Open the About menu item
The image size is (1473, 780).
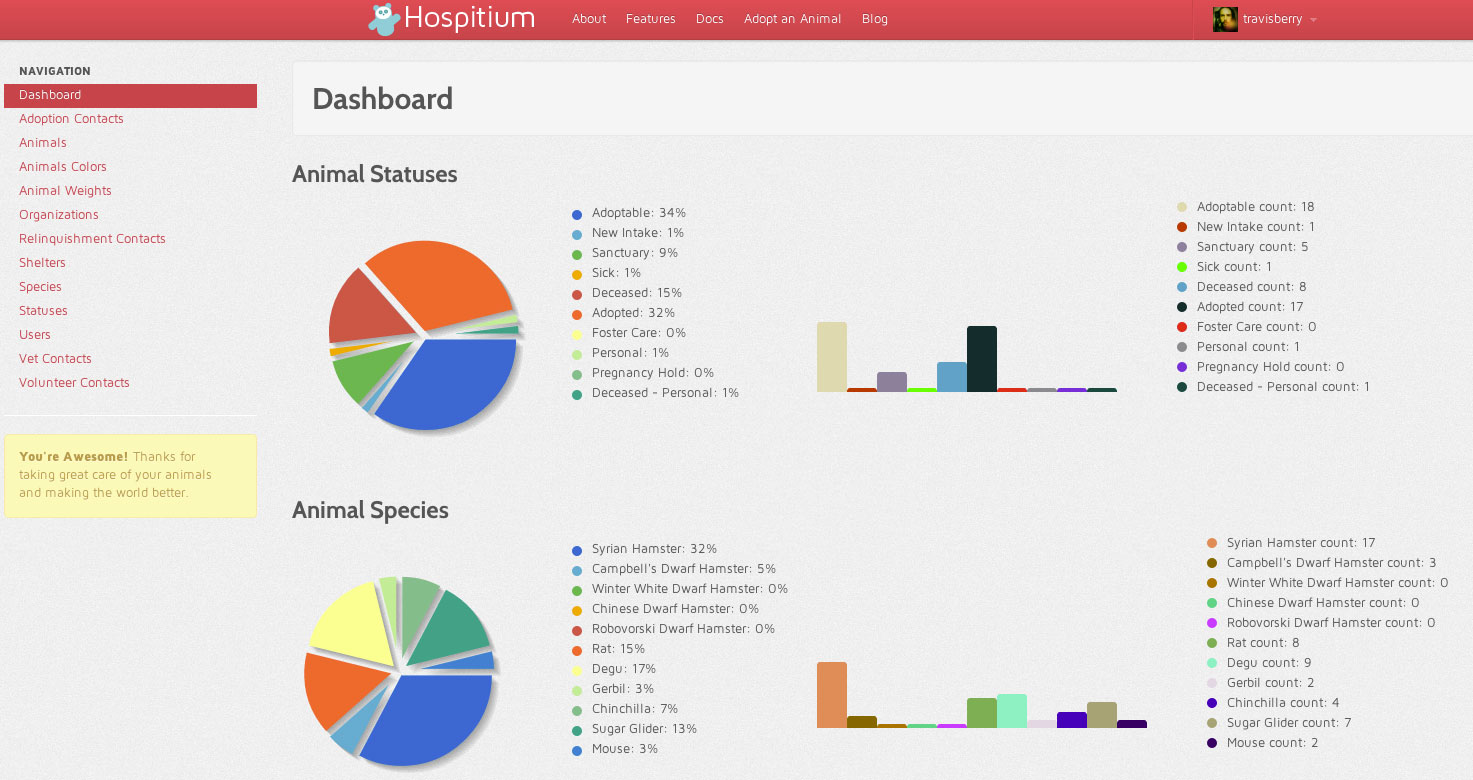coord(589,19)
